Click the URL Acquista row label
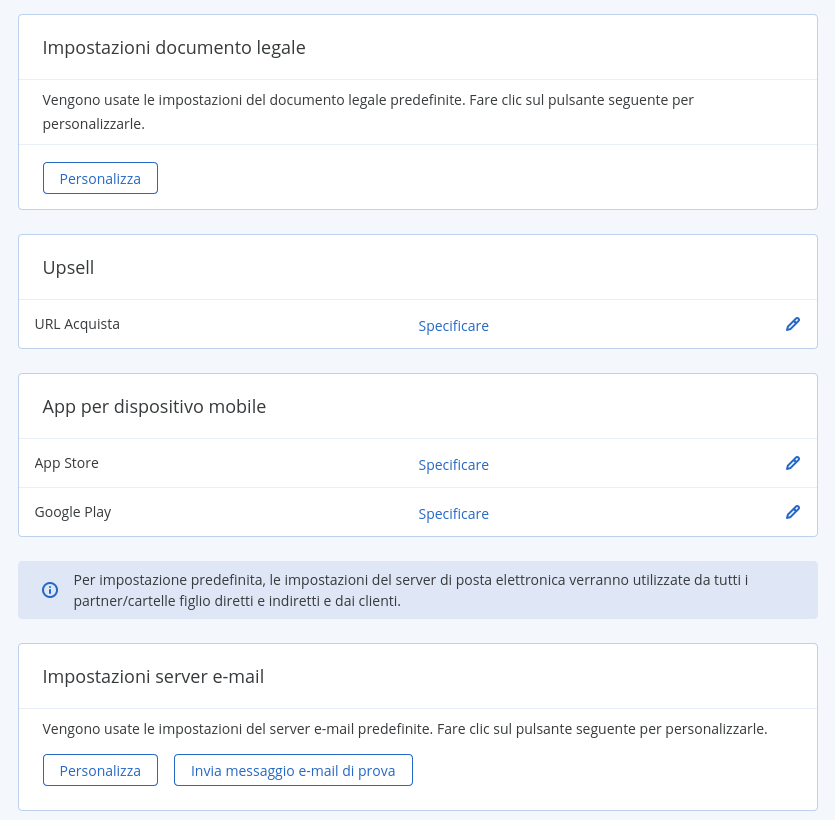 [x=77, y=324]
